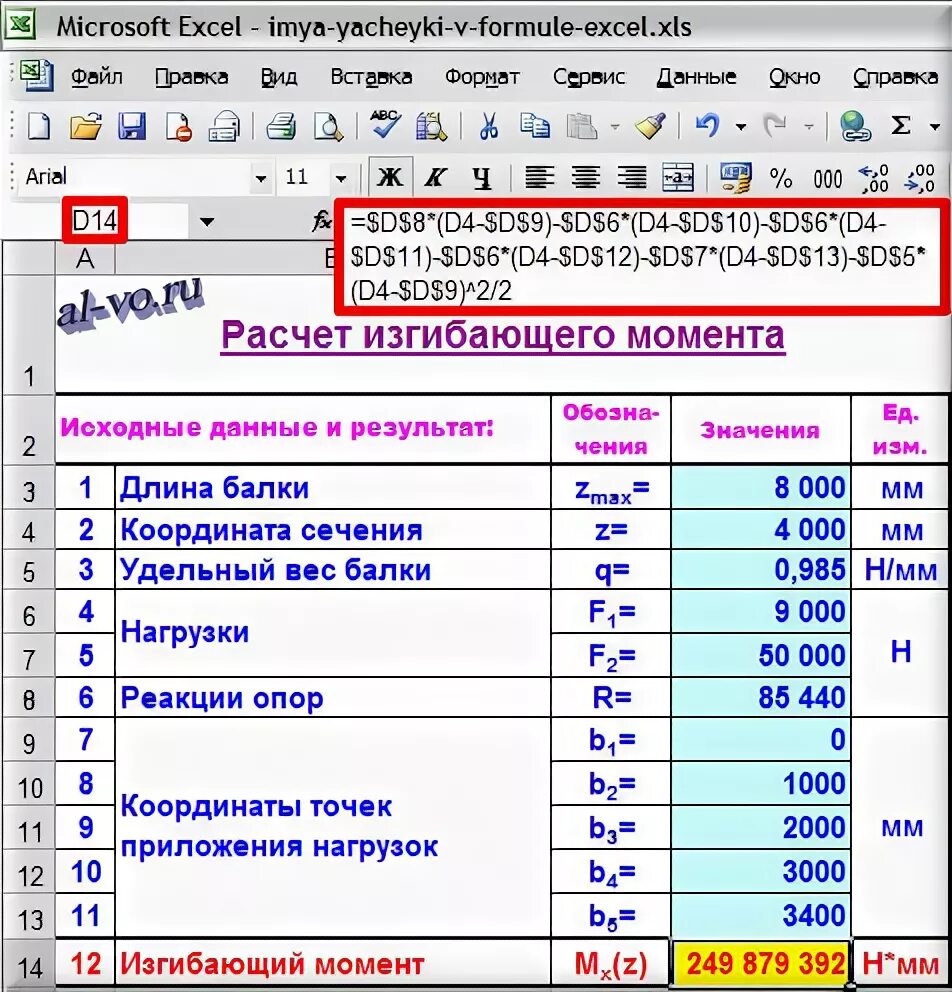The width and height of the screenshot is (952, 992).
Task: Select cell with value 3400
Action: click(761, 915)
